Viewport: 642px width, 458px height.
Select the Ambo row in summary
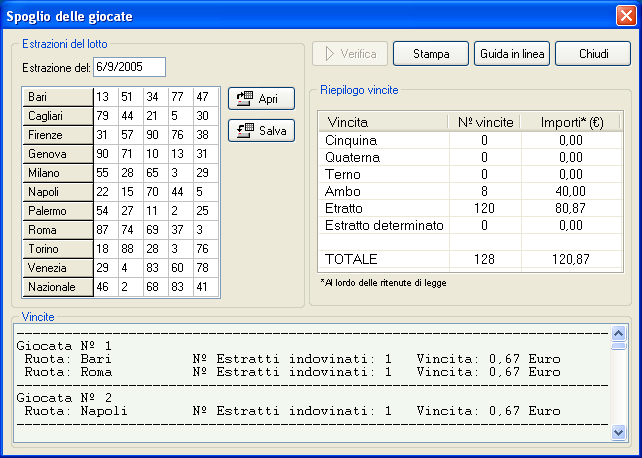470,191
